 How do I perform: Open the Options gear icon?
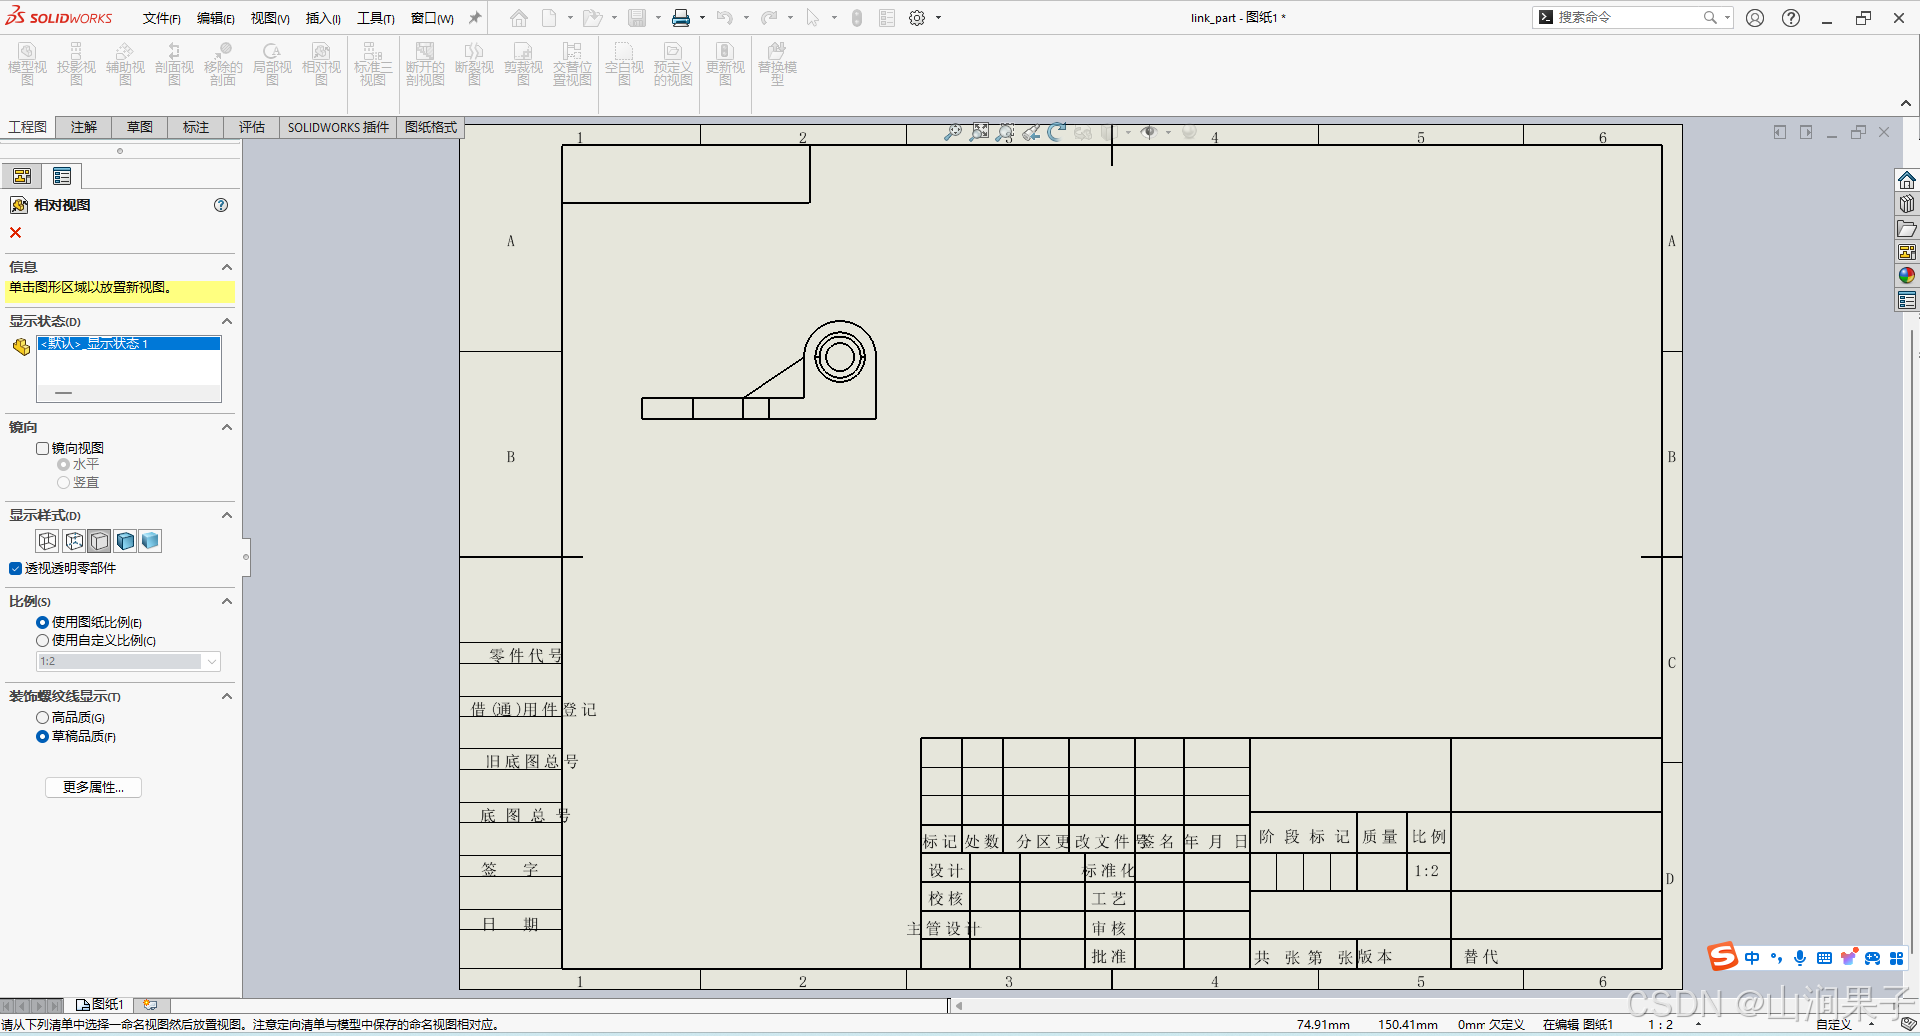coord(917,18)
